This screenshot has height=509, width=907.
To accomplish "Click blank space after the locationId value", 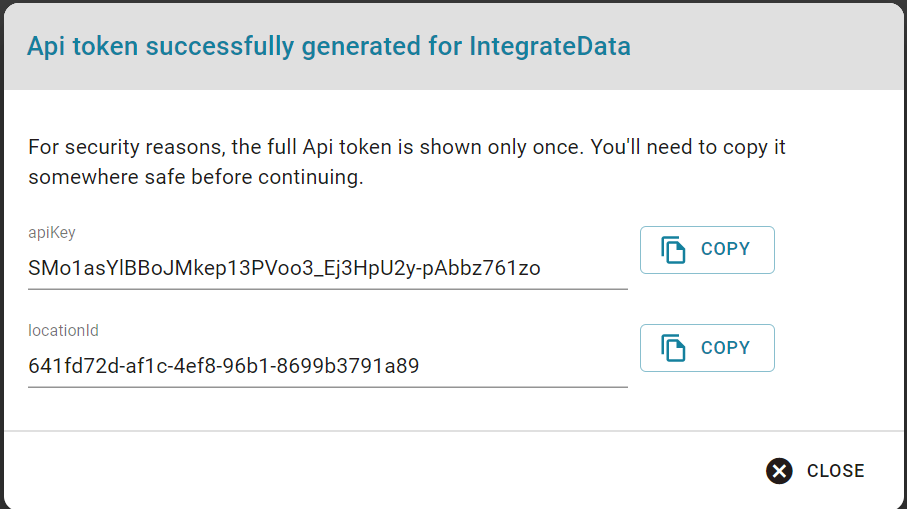I will (x=523, y=366).
